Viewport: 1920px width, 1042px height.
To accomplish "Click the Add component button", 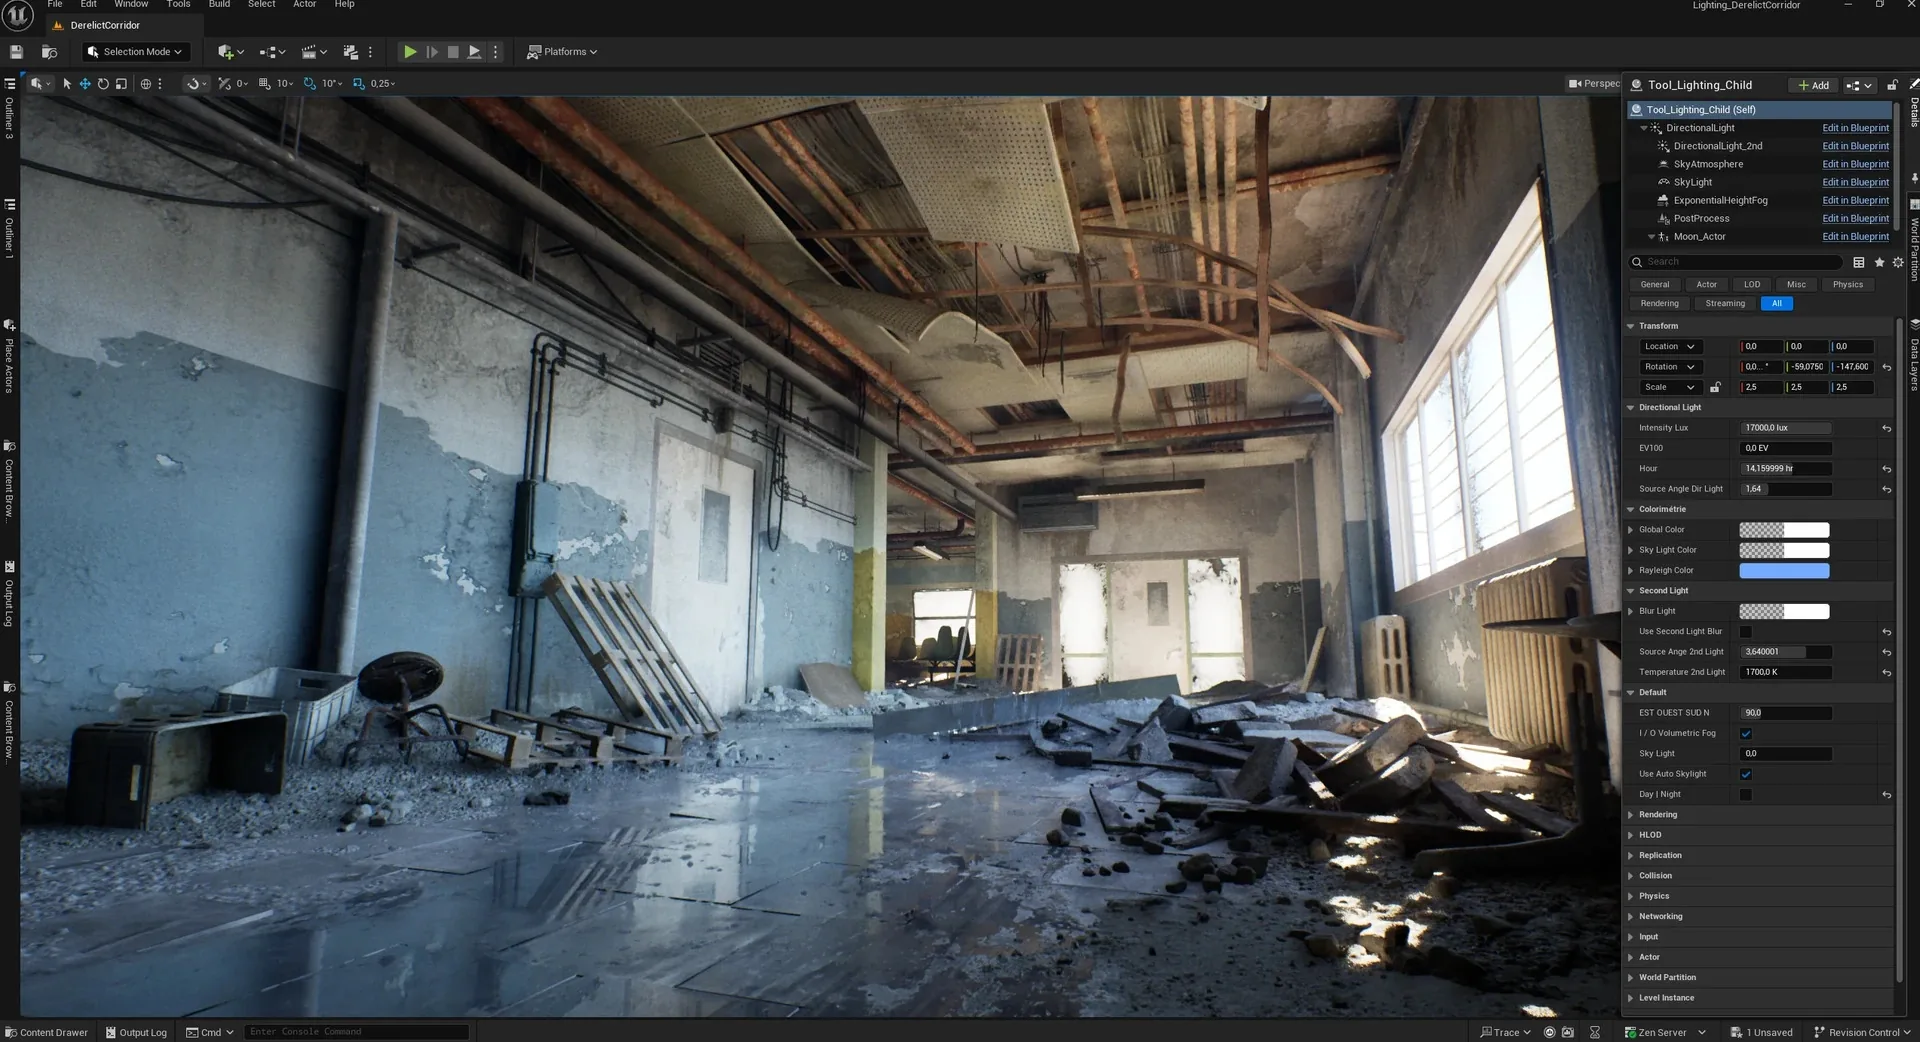I will (1813, 86).
